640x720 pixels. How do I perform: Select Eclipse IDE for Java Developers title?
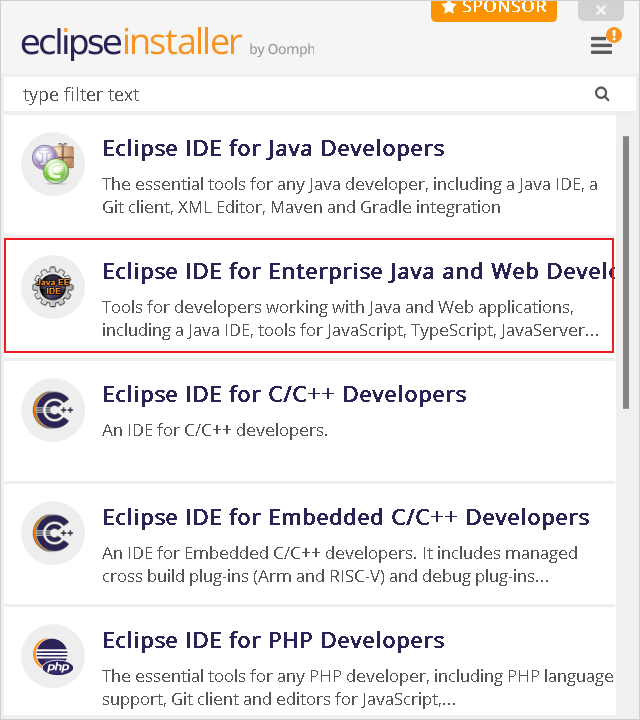[273, 148]
